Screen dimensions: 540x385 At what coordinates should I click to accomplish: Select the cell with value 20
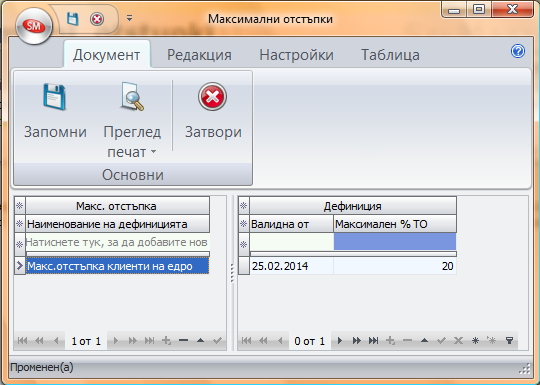tap(395, 266)
